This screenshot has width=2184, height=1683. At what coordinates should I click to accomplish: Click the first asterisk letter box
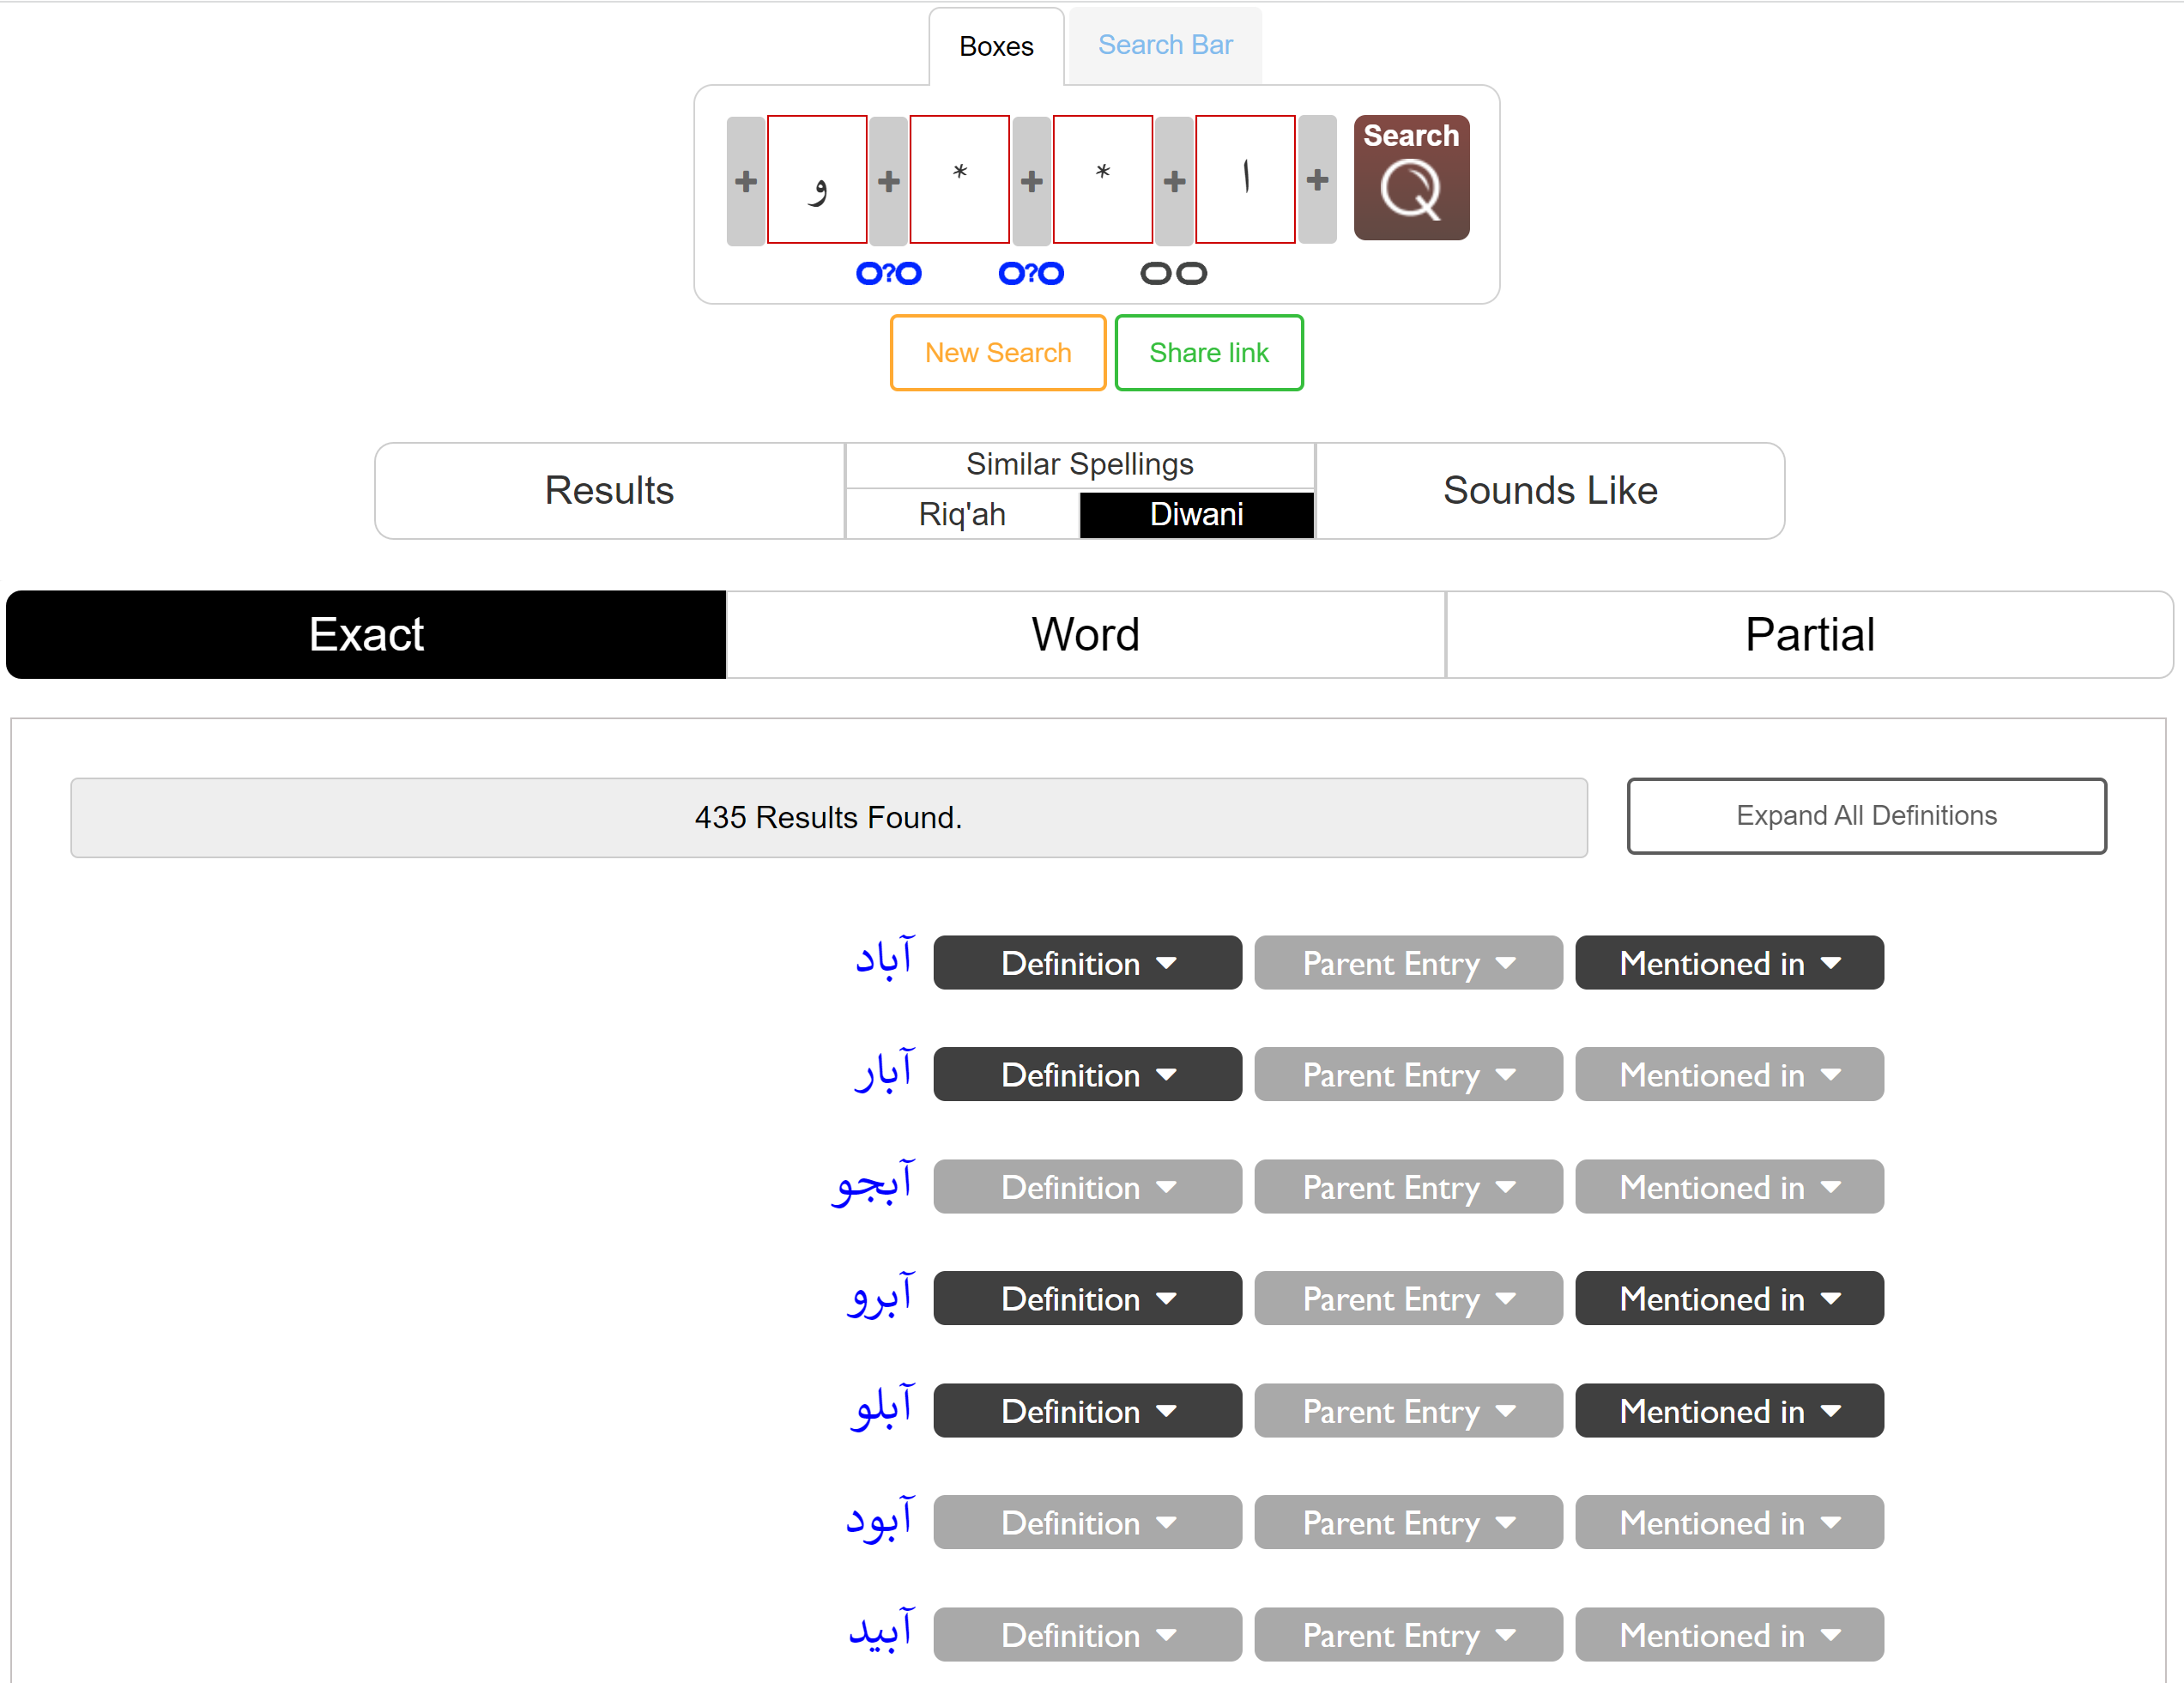pos(959,179)
